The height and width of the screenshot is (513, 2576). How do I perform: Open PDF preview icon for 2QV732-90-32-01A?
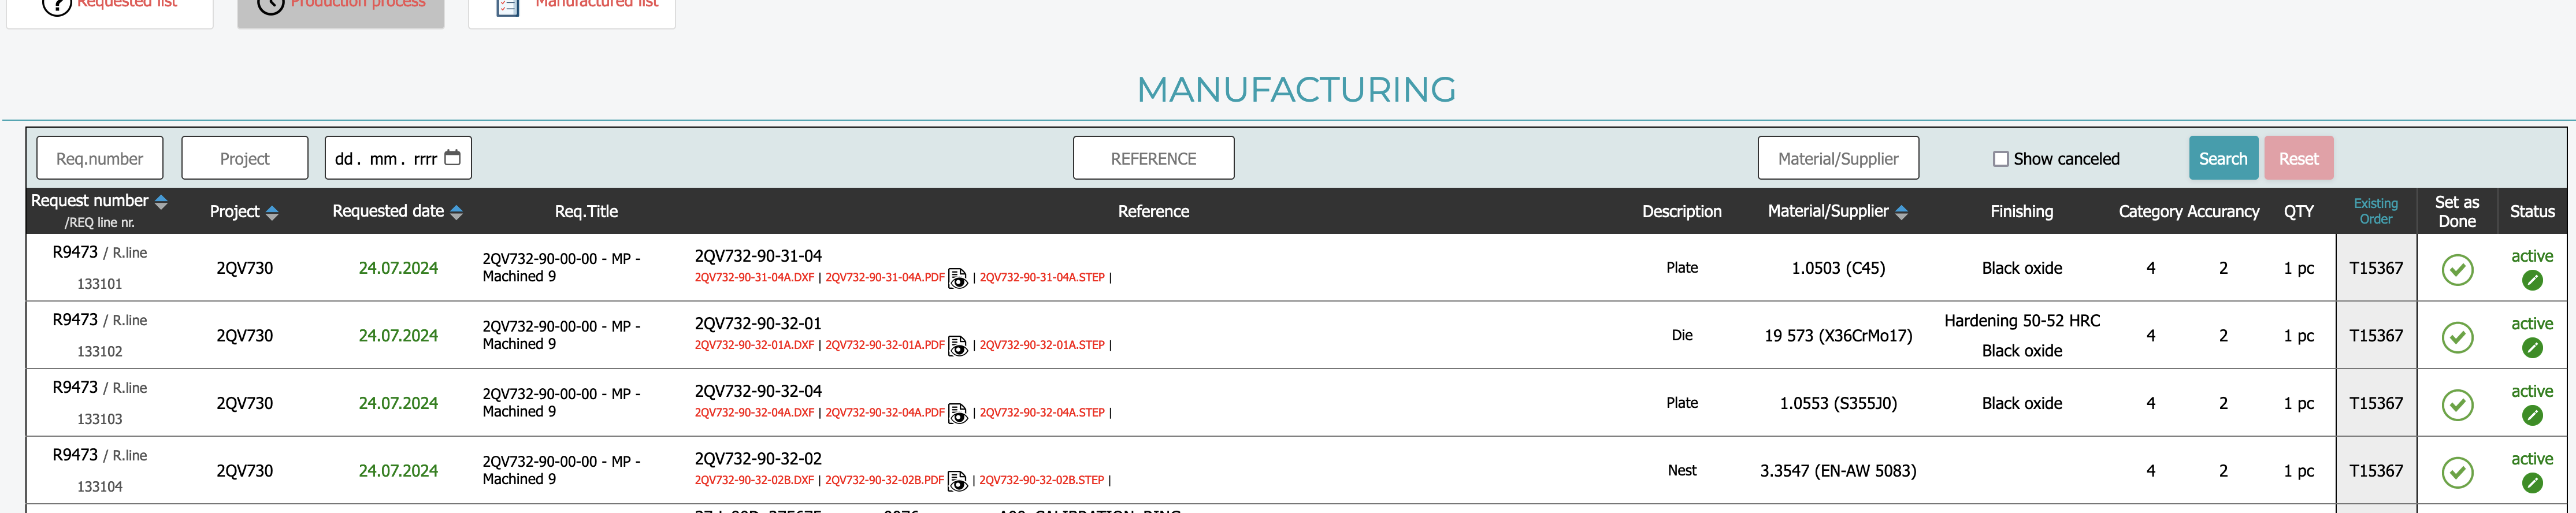(x=957, y=346)
